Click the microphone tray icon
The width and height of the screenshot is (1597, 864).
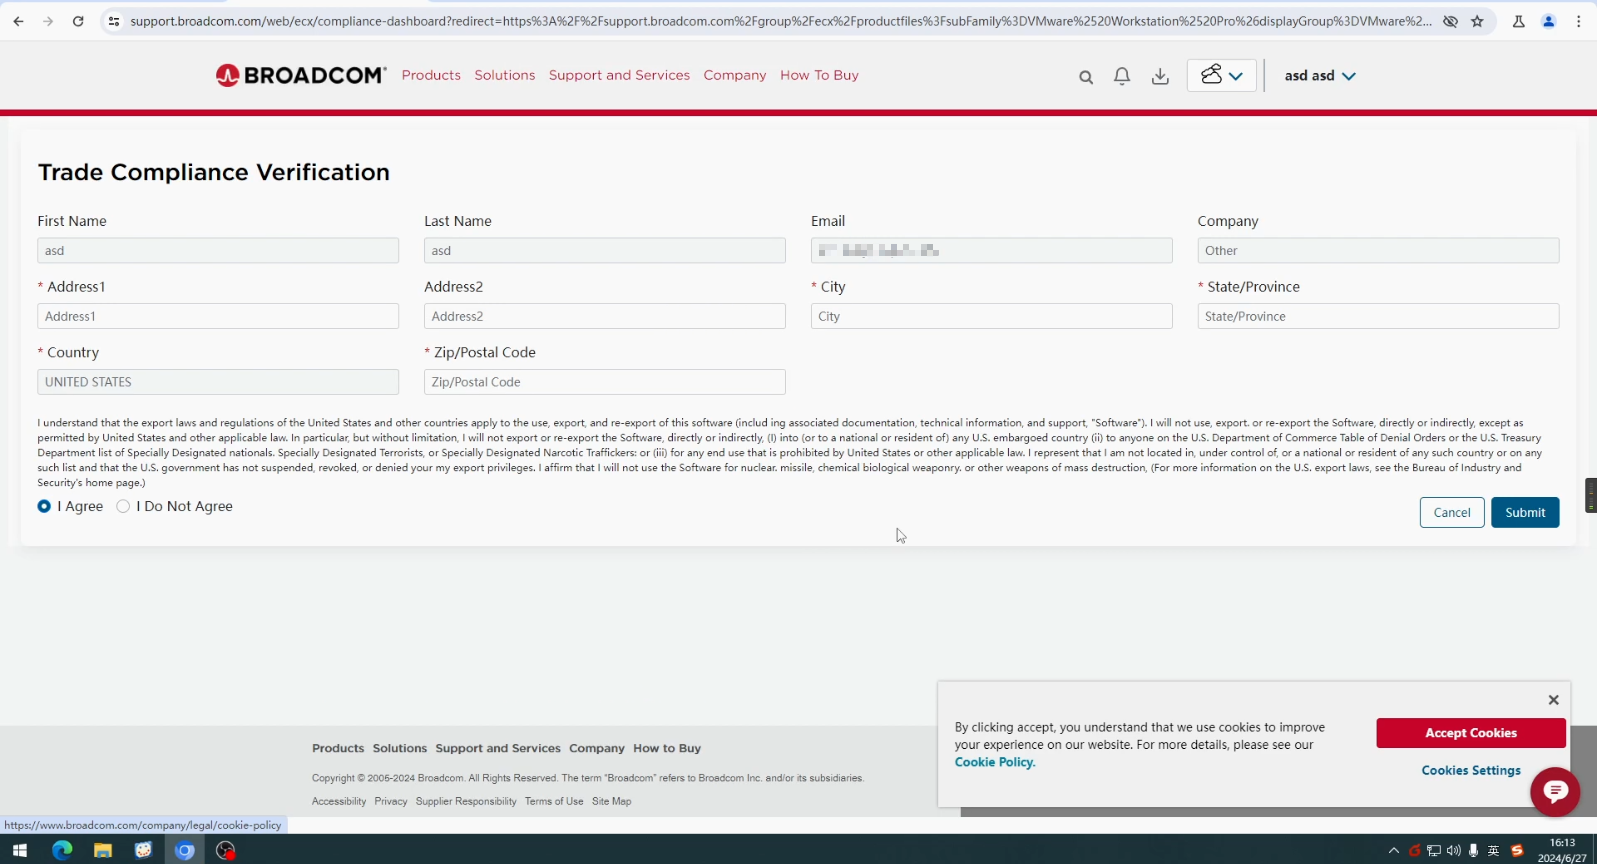pyautogui.click(x=1473, y=851)
